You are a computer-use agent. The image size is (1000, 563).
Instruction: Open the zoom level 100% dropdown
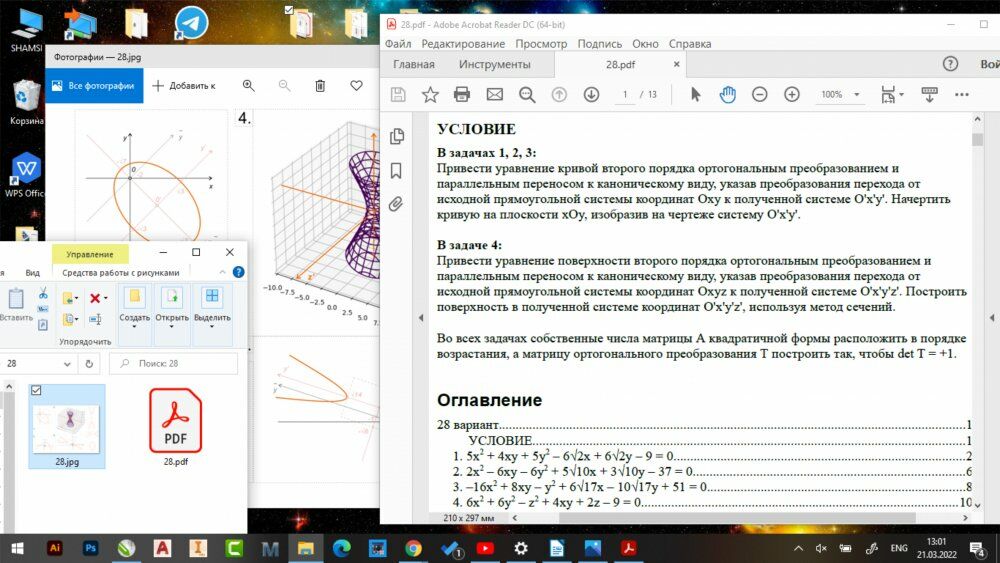click(857, 94)
